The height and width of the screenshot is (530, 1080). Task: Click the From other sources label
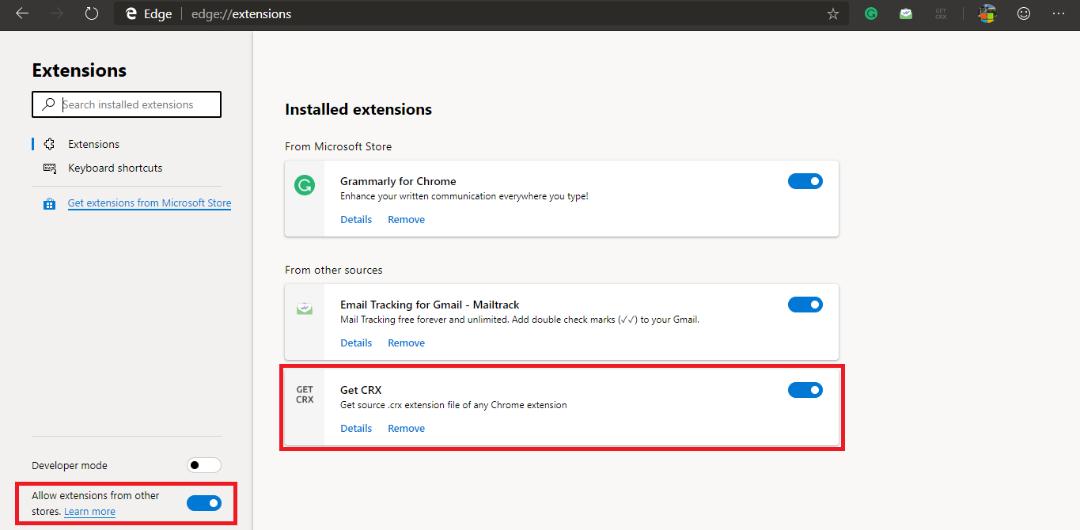pyautogui.click(x=333, y=270)
